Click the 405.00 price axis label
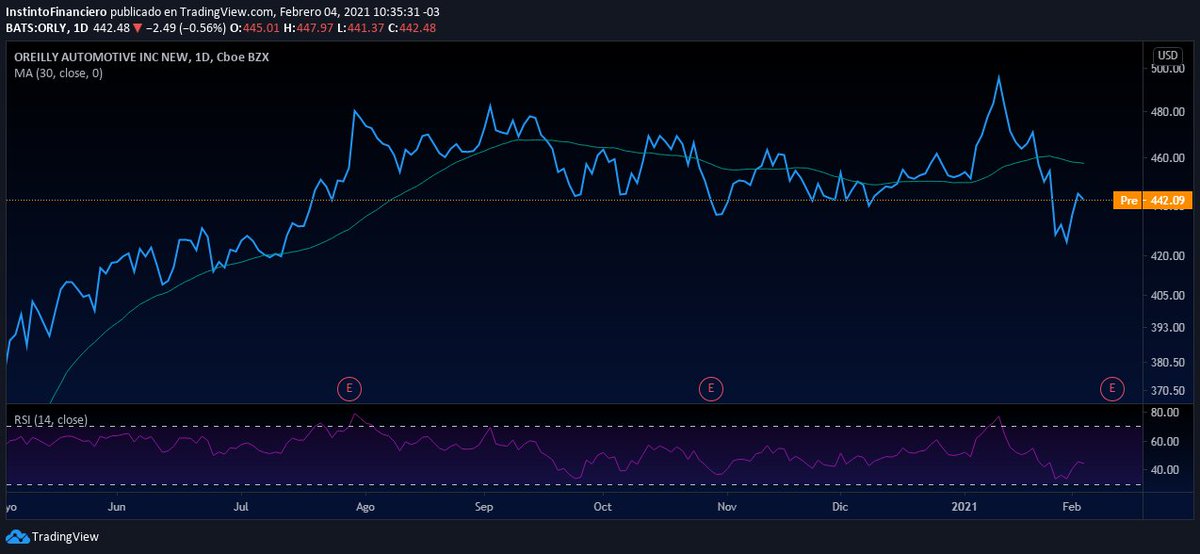The image size is (1200, 554). [1166, 296]
